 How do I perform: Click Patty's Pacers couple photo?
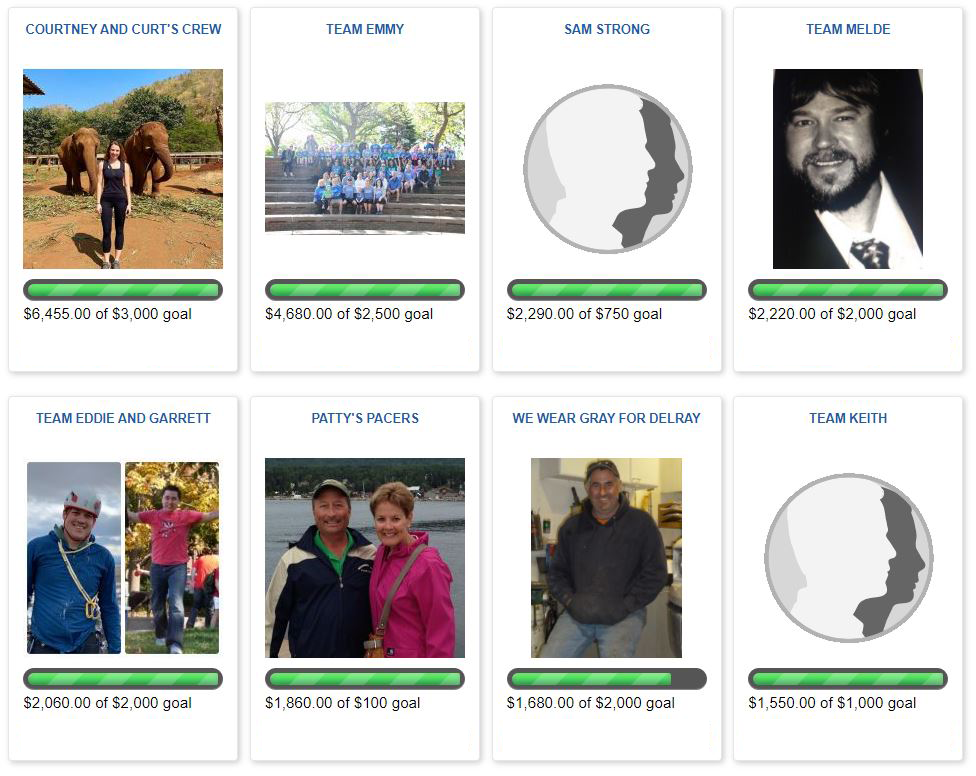tap(365, 558)
